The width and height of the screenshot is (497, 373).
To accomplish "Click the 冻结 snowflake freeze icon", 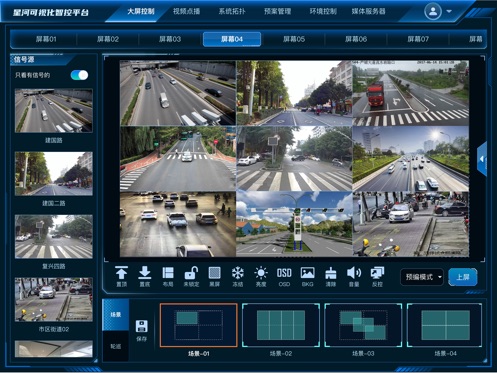I will tap(237, 276).
